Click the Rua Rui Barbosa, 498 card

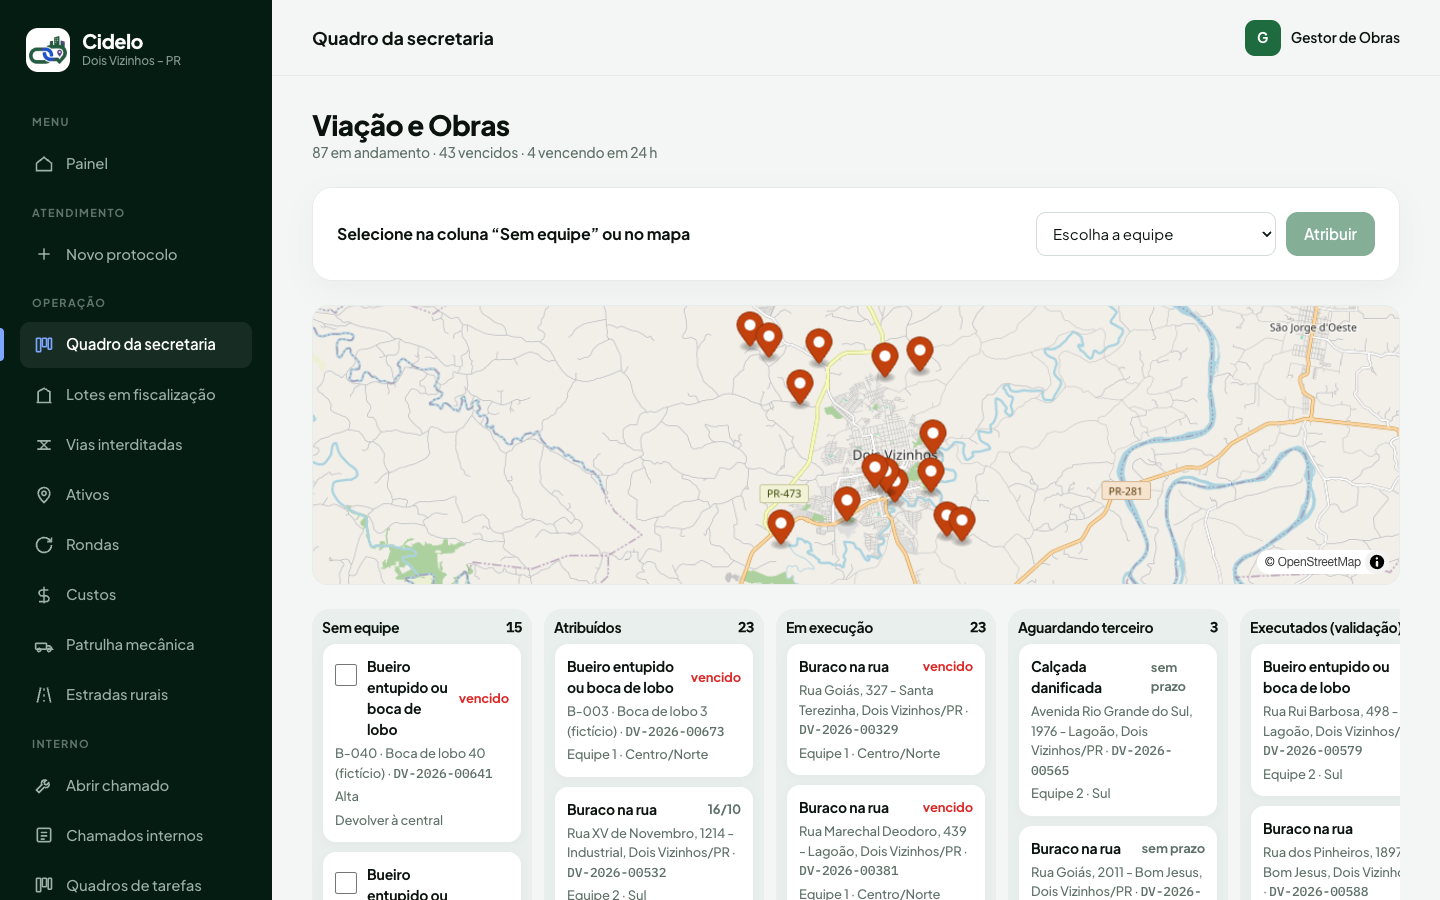1325,720
